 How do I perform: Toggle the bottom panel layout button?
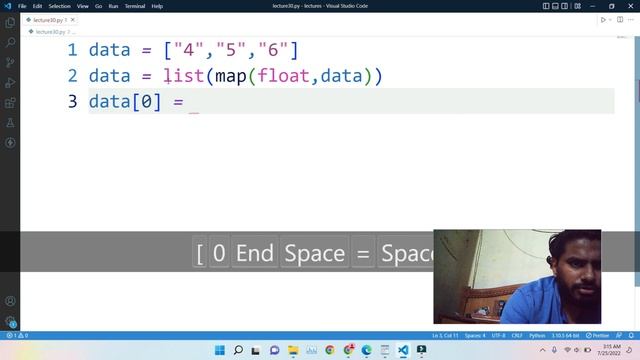pos(556,6)
